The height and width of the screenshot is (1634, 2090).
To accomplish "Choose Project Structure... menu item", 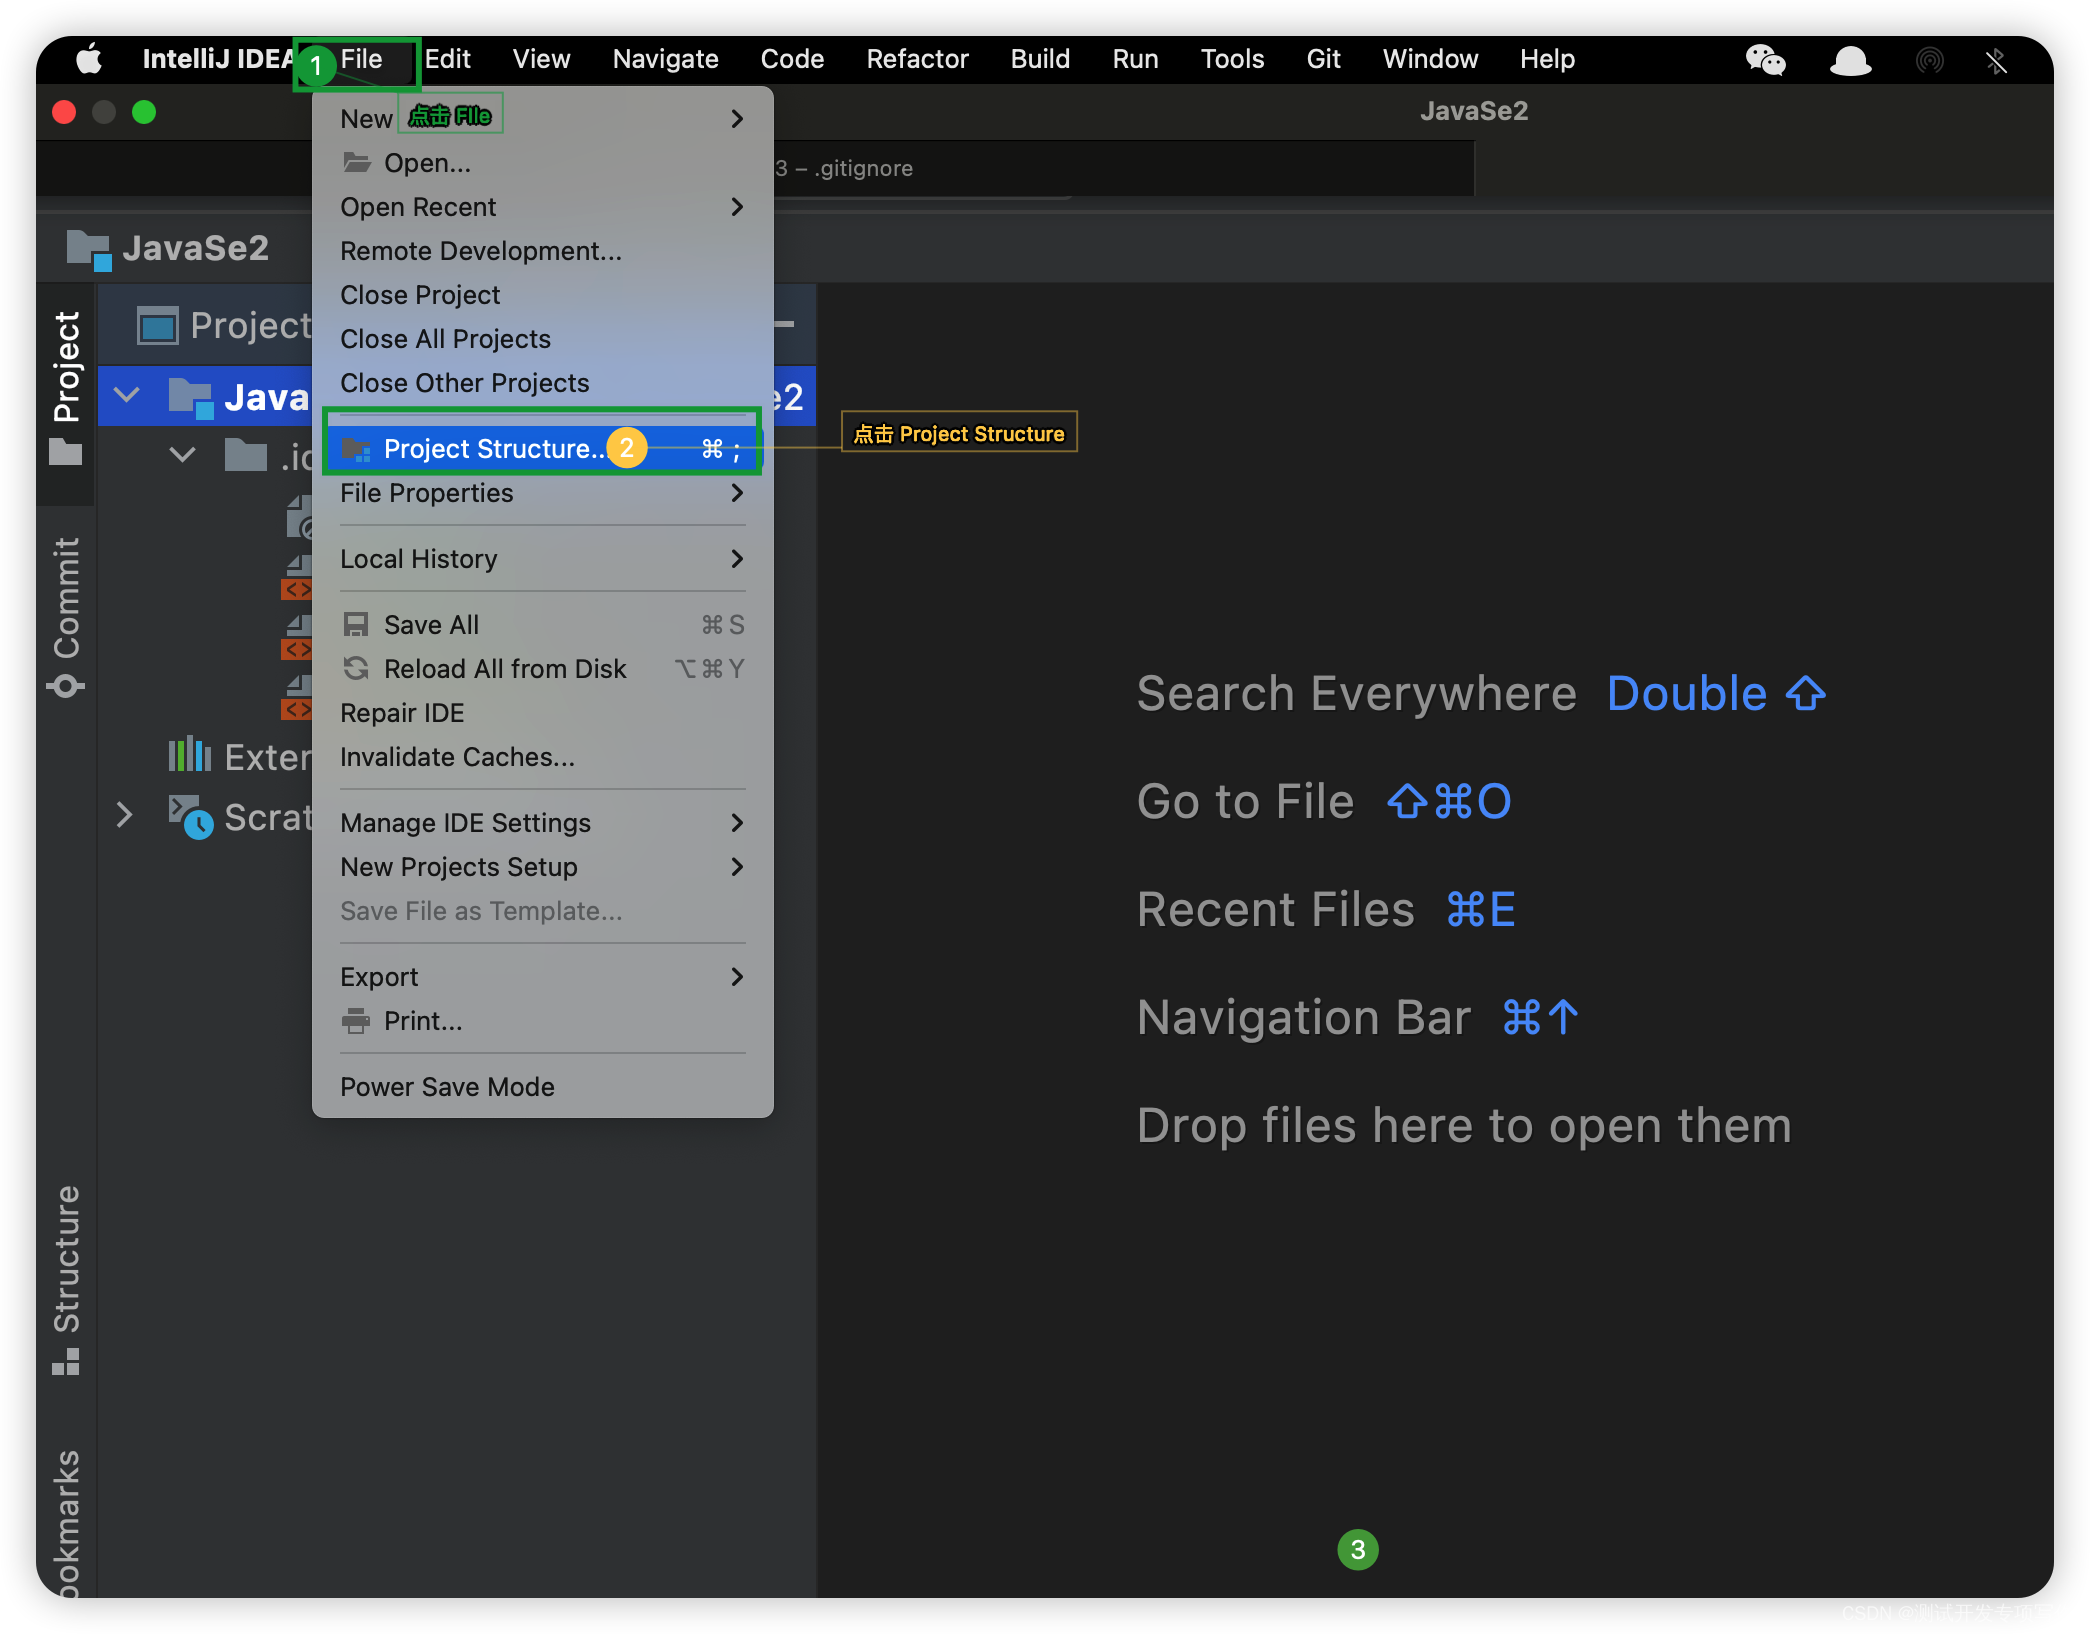I will pyautogui.click(x=542, y=449).
